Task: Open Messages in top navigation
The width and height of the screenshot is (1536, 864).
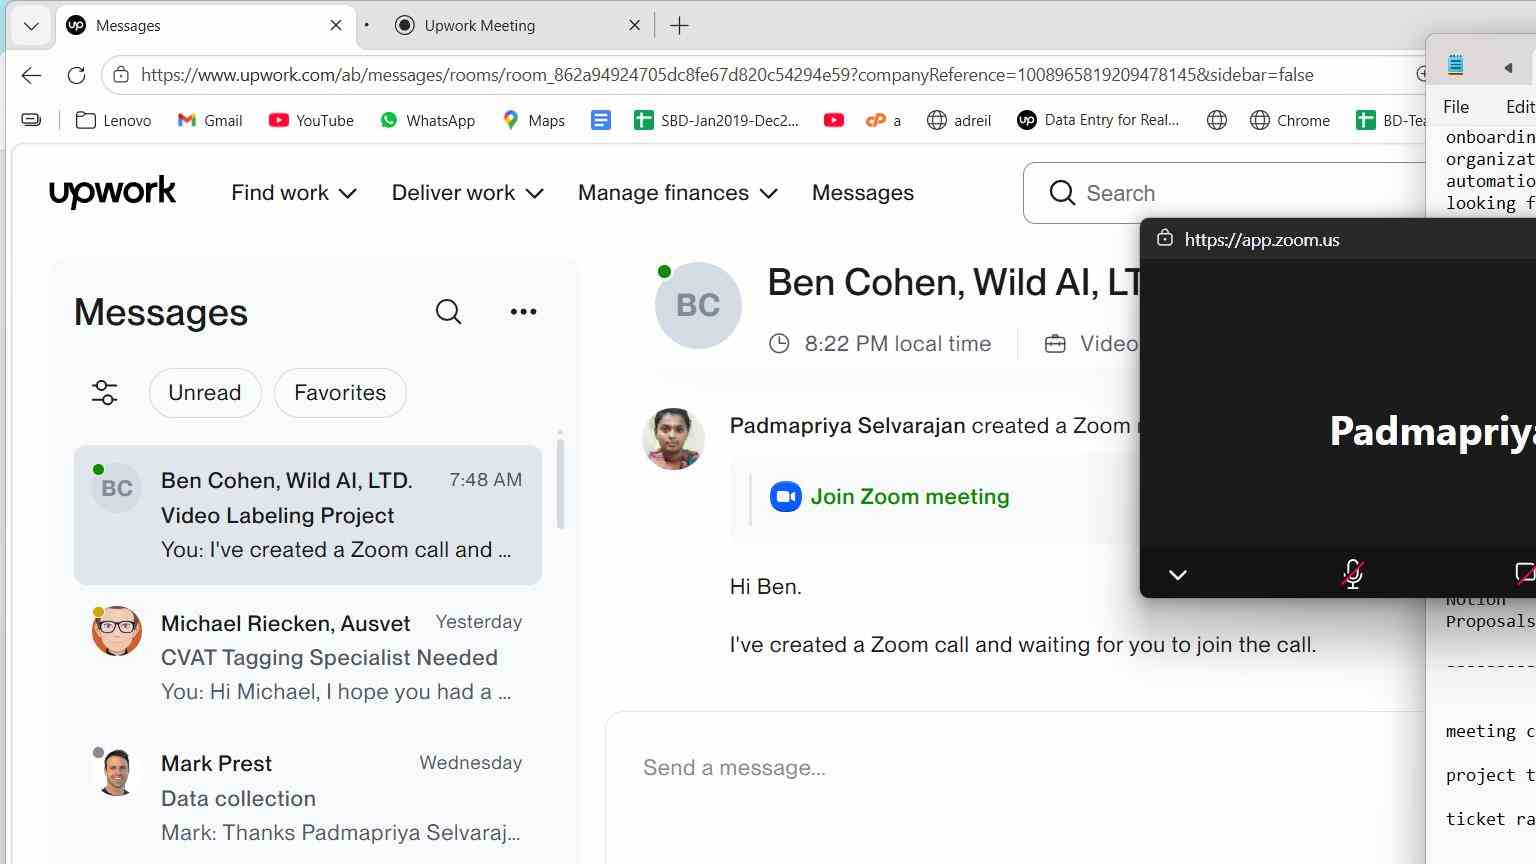Action: pyautogui.click(x=863, y=193)
